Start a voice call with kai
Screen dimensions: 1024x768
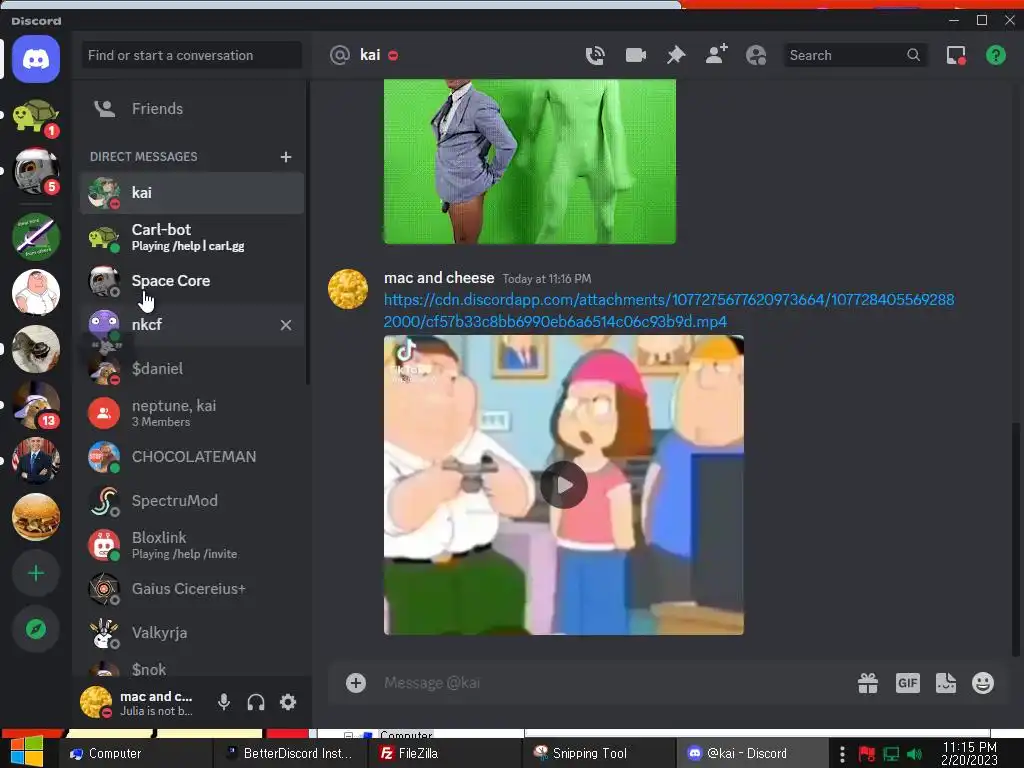(x=595, y=56)
